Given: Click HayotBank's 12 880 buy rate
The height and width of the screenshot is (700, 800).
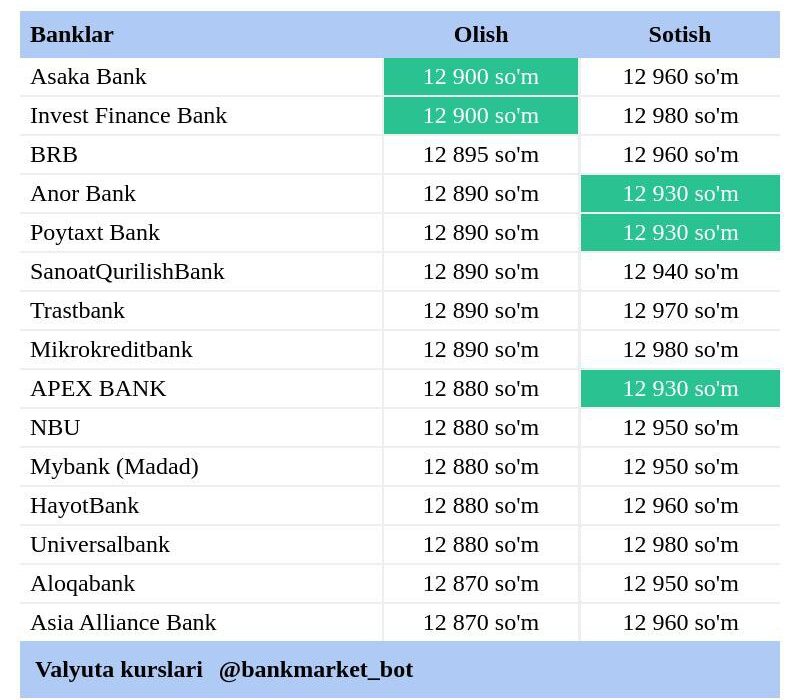Looking at the screenshot, I should pyautogui.click(x=481, y=506).
